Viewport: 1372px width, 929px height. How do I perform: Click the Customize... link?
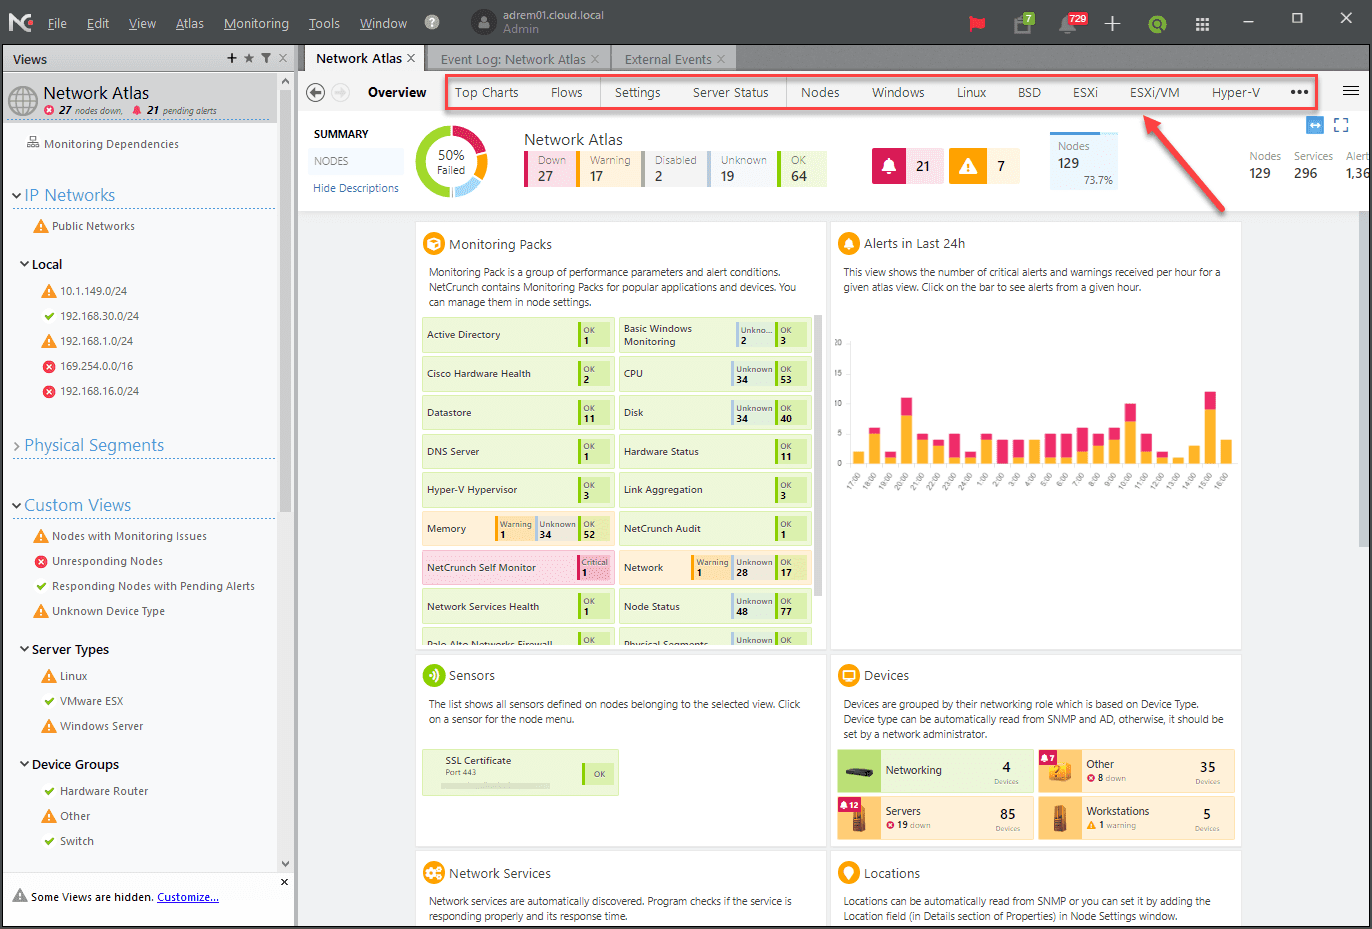(188, 897)
